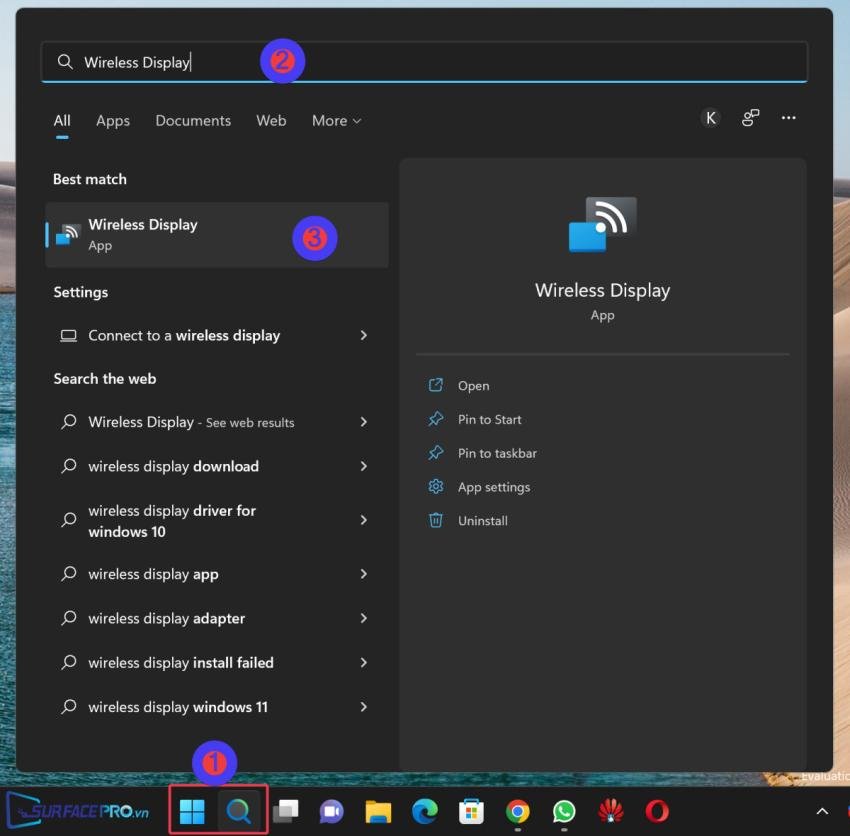850x836 pixels.
Task: Click the Wireless Display app icon in results
Action: pos(69,231)
